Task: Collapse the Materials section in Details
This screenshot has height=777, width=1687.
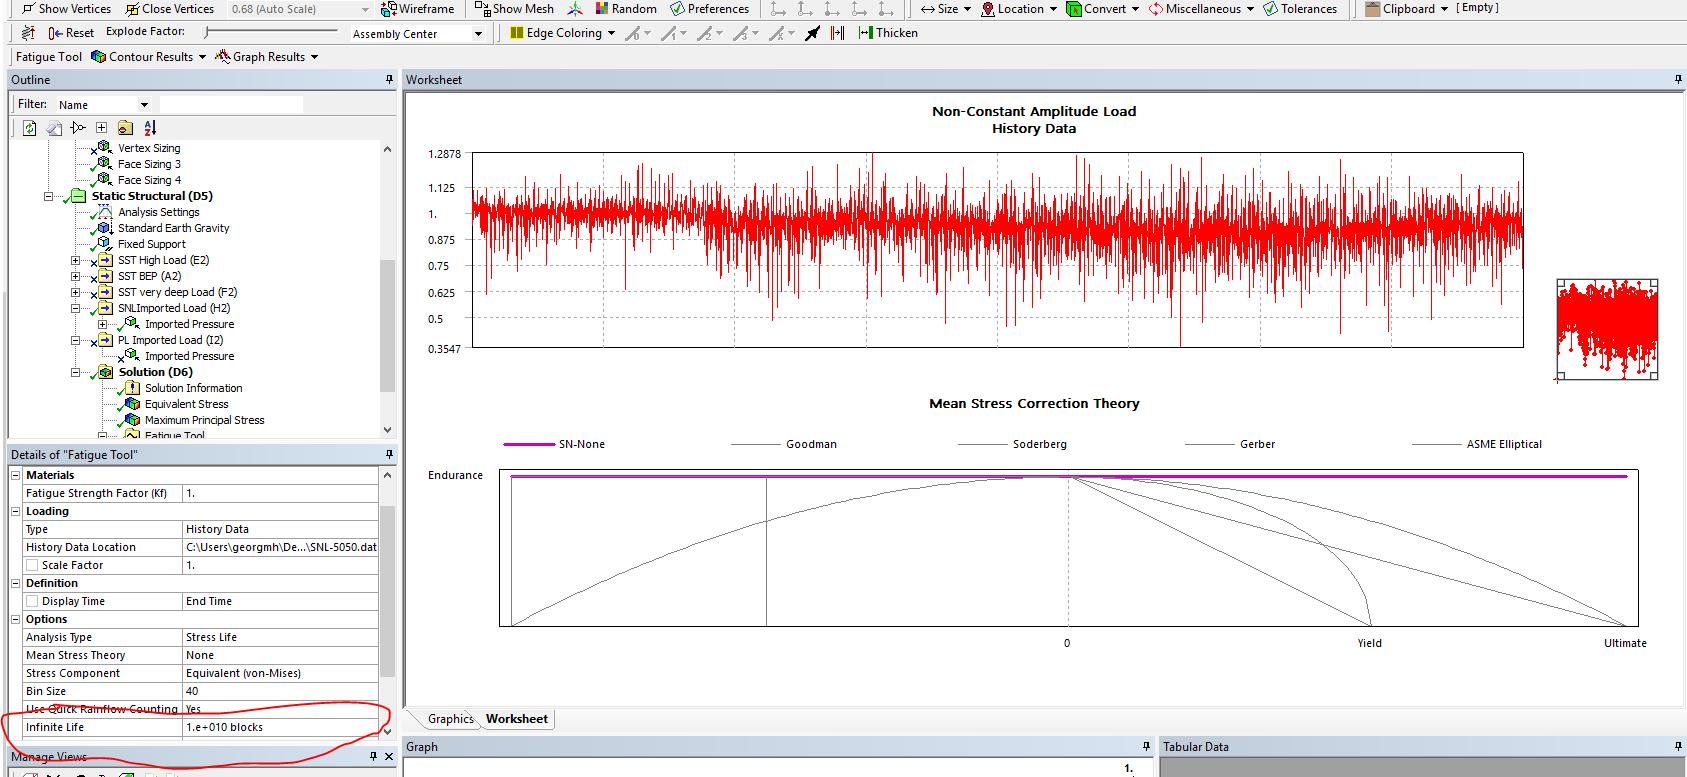Action: (16, 475)
